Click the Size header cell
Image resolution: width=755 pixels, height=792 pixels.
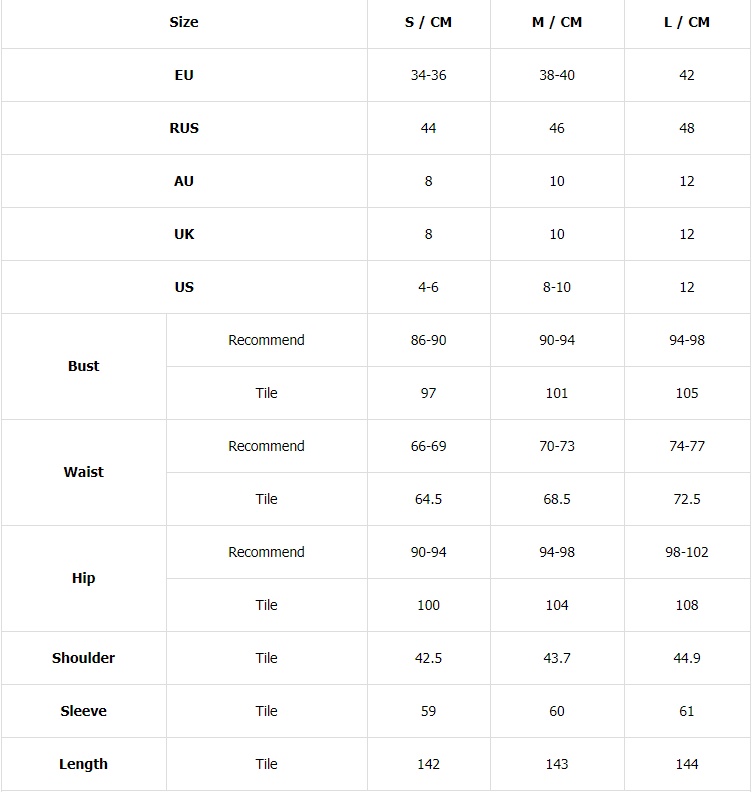(x=184, y=22)
